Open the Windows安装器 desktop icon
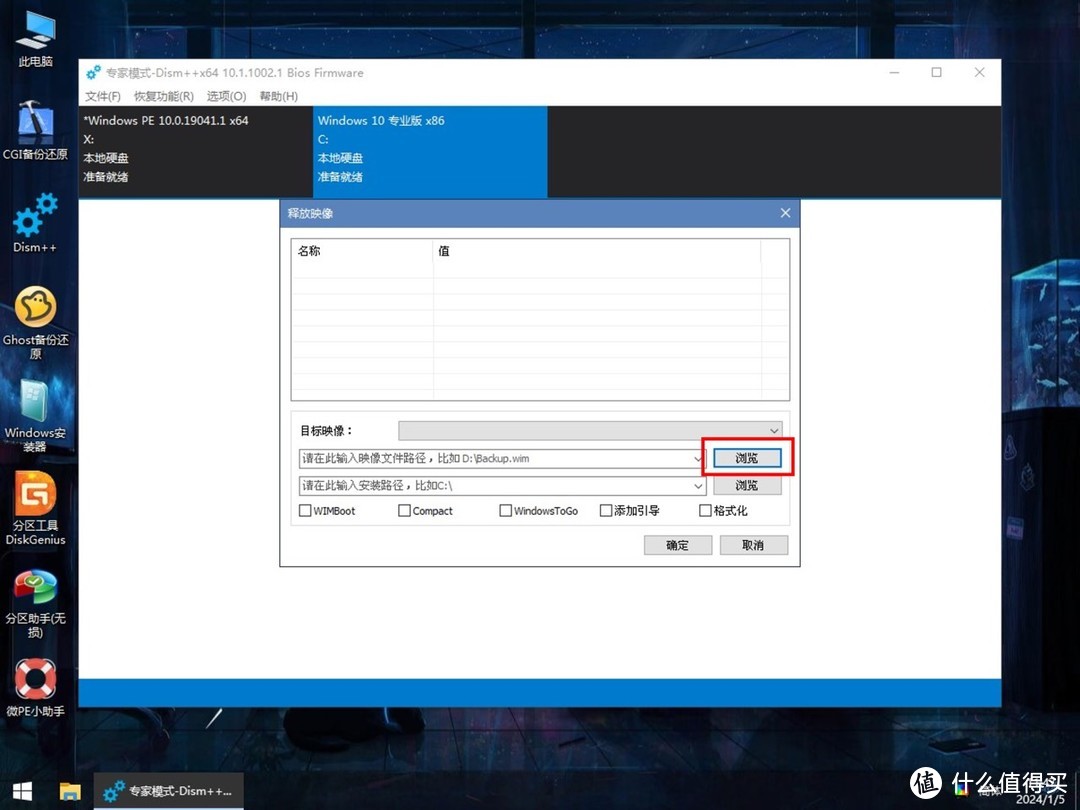 pyautogui.click(x=34, y=415)
